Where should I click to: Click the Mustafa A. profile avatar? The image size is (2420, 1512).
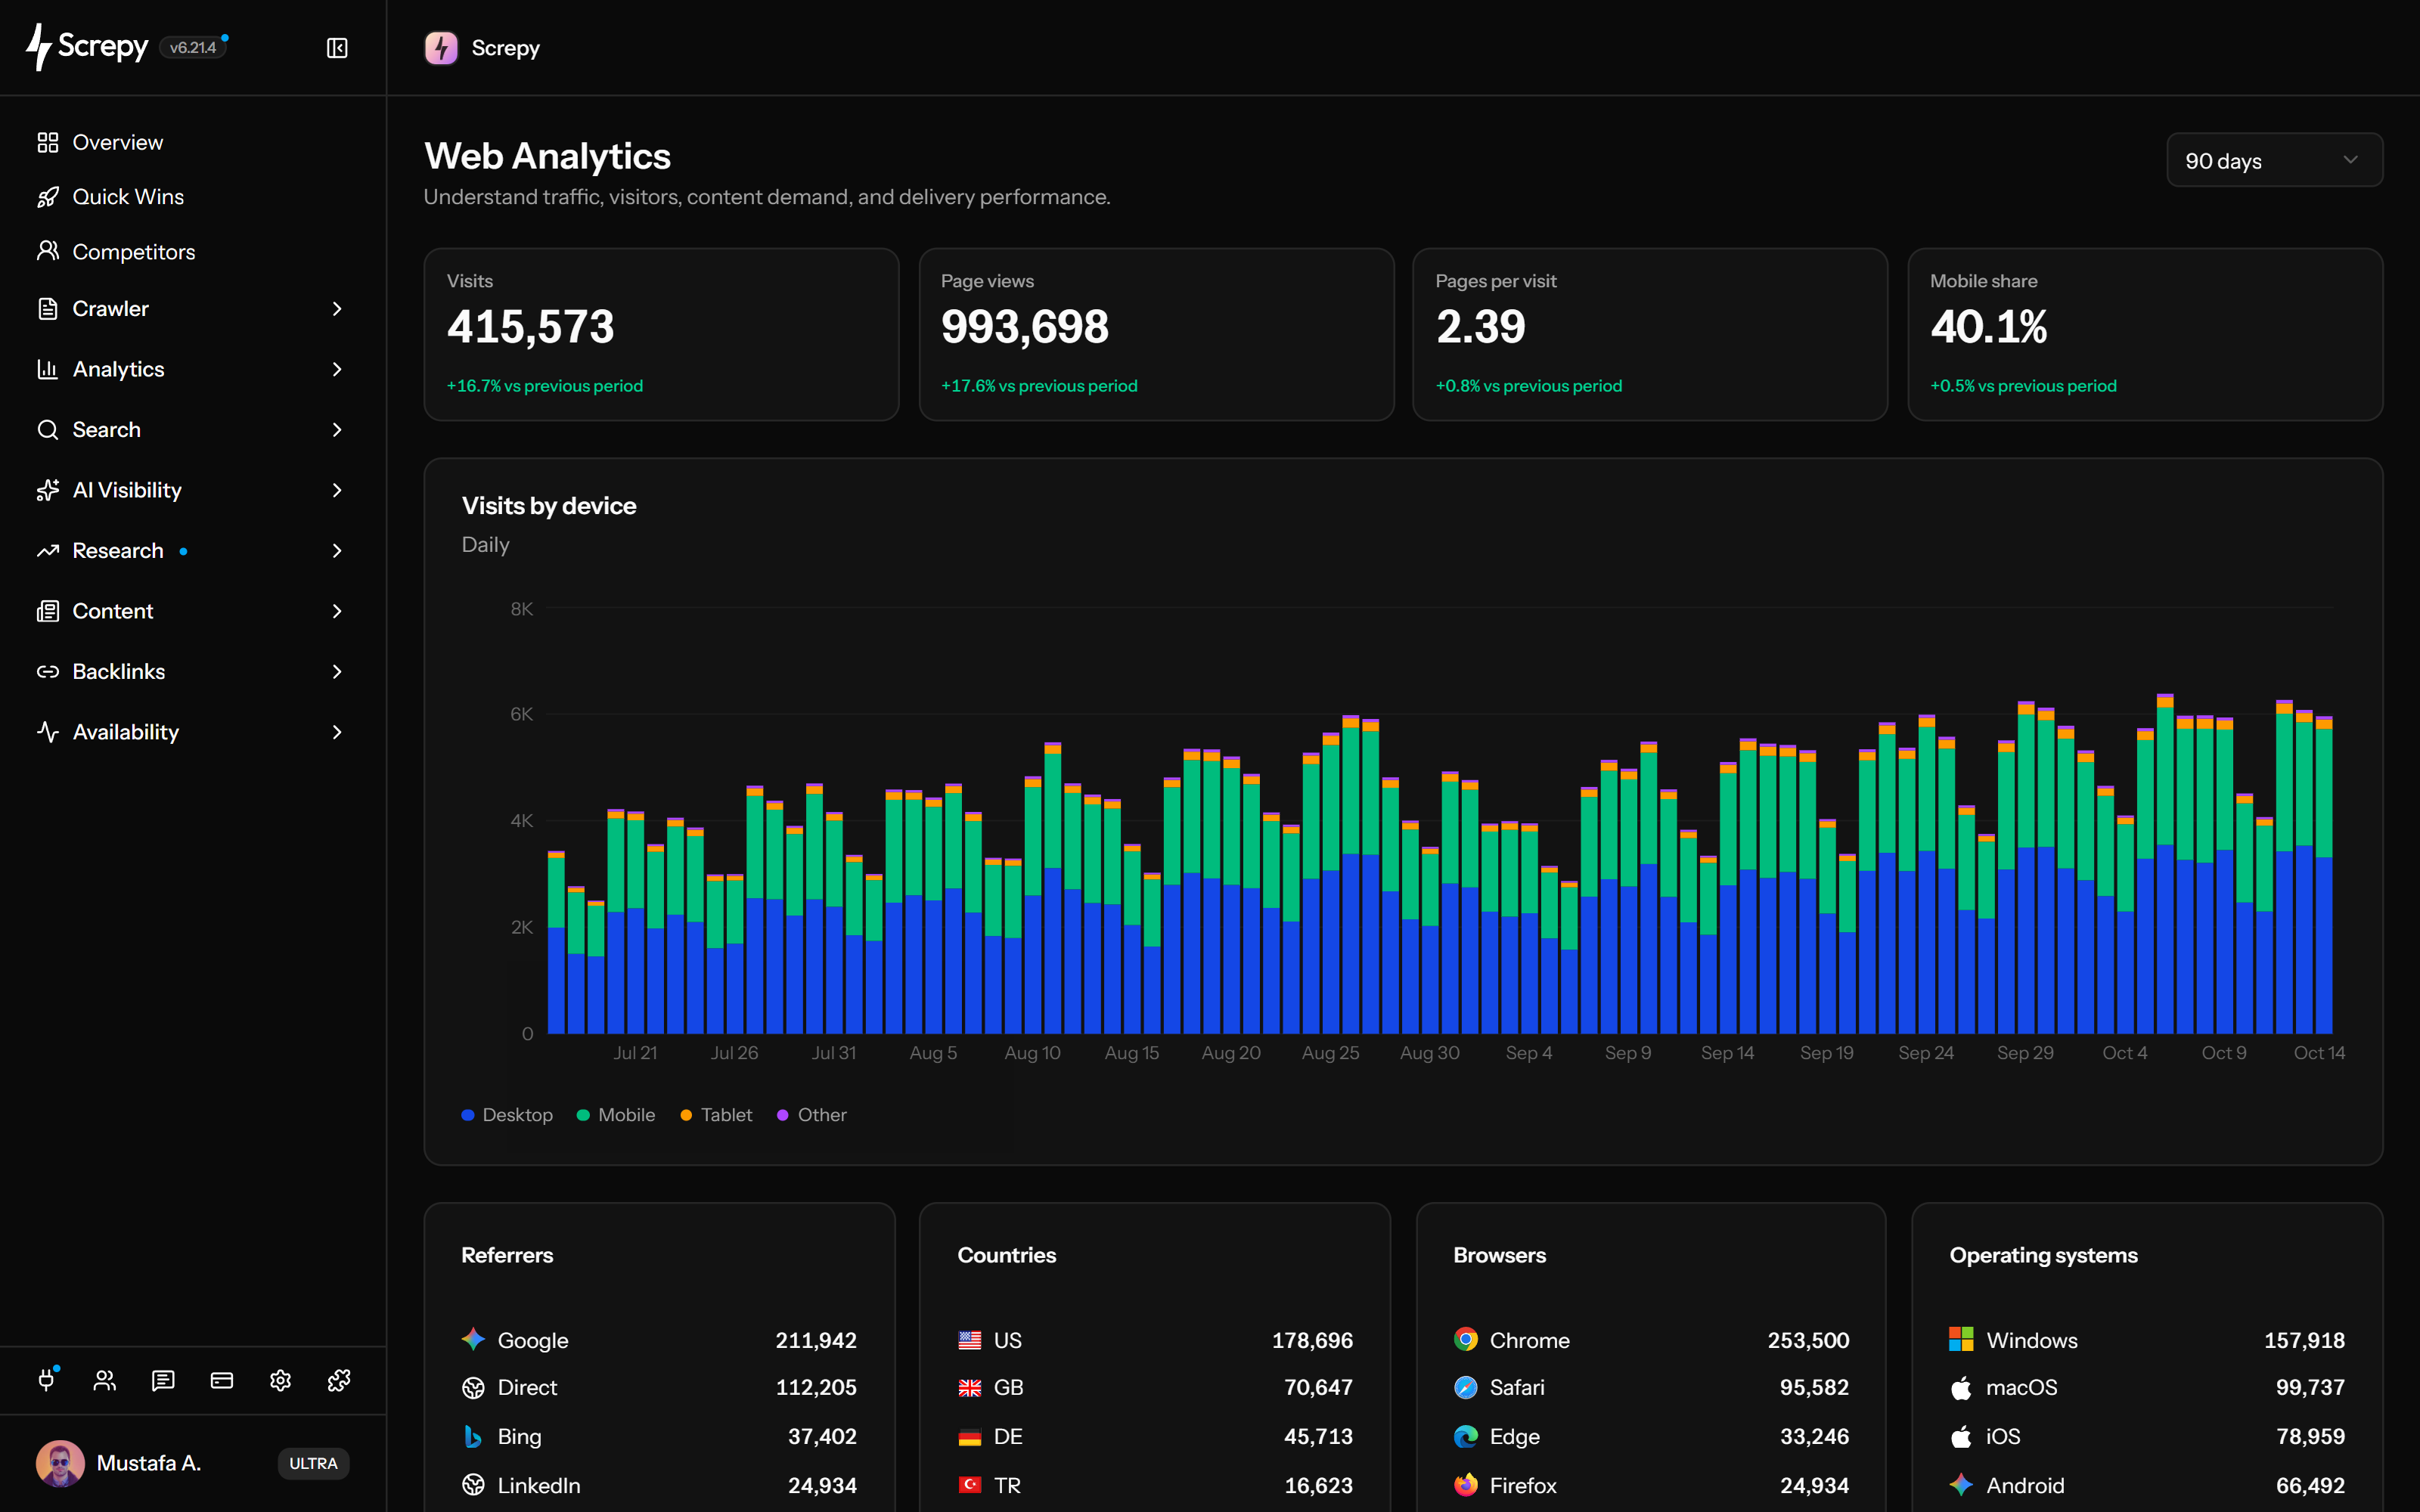60,1463
